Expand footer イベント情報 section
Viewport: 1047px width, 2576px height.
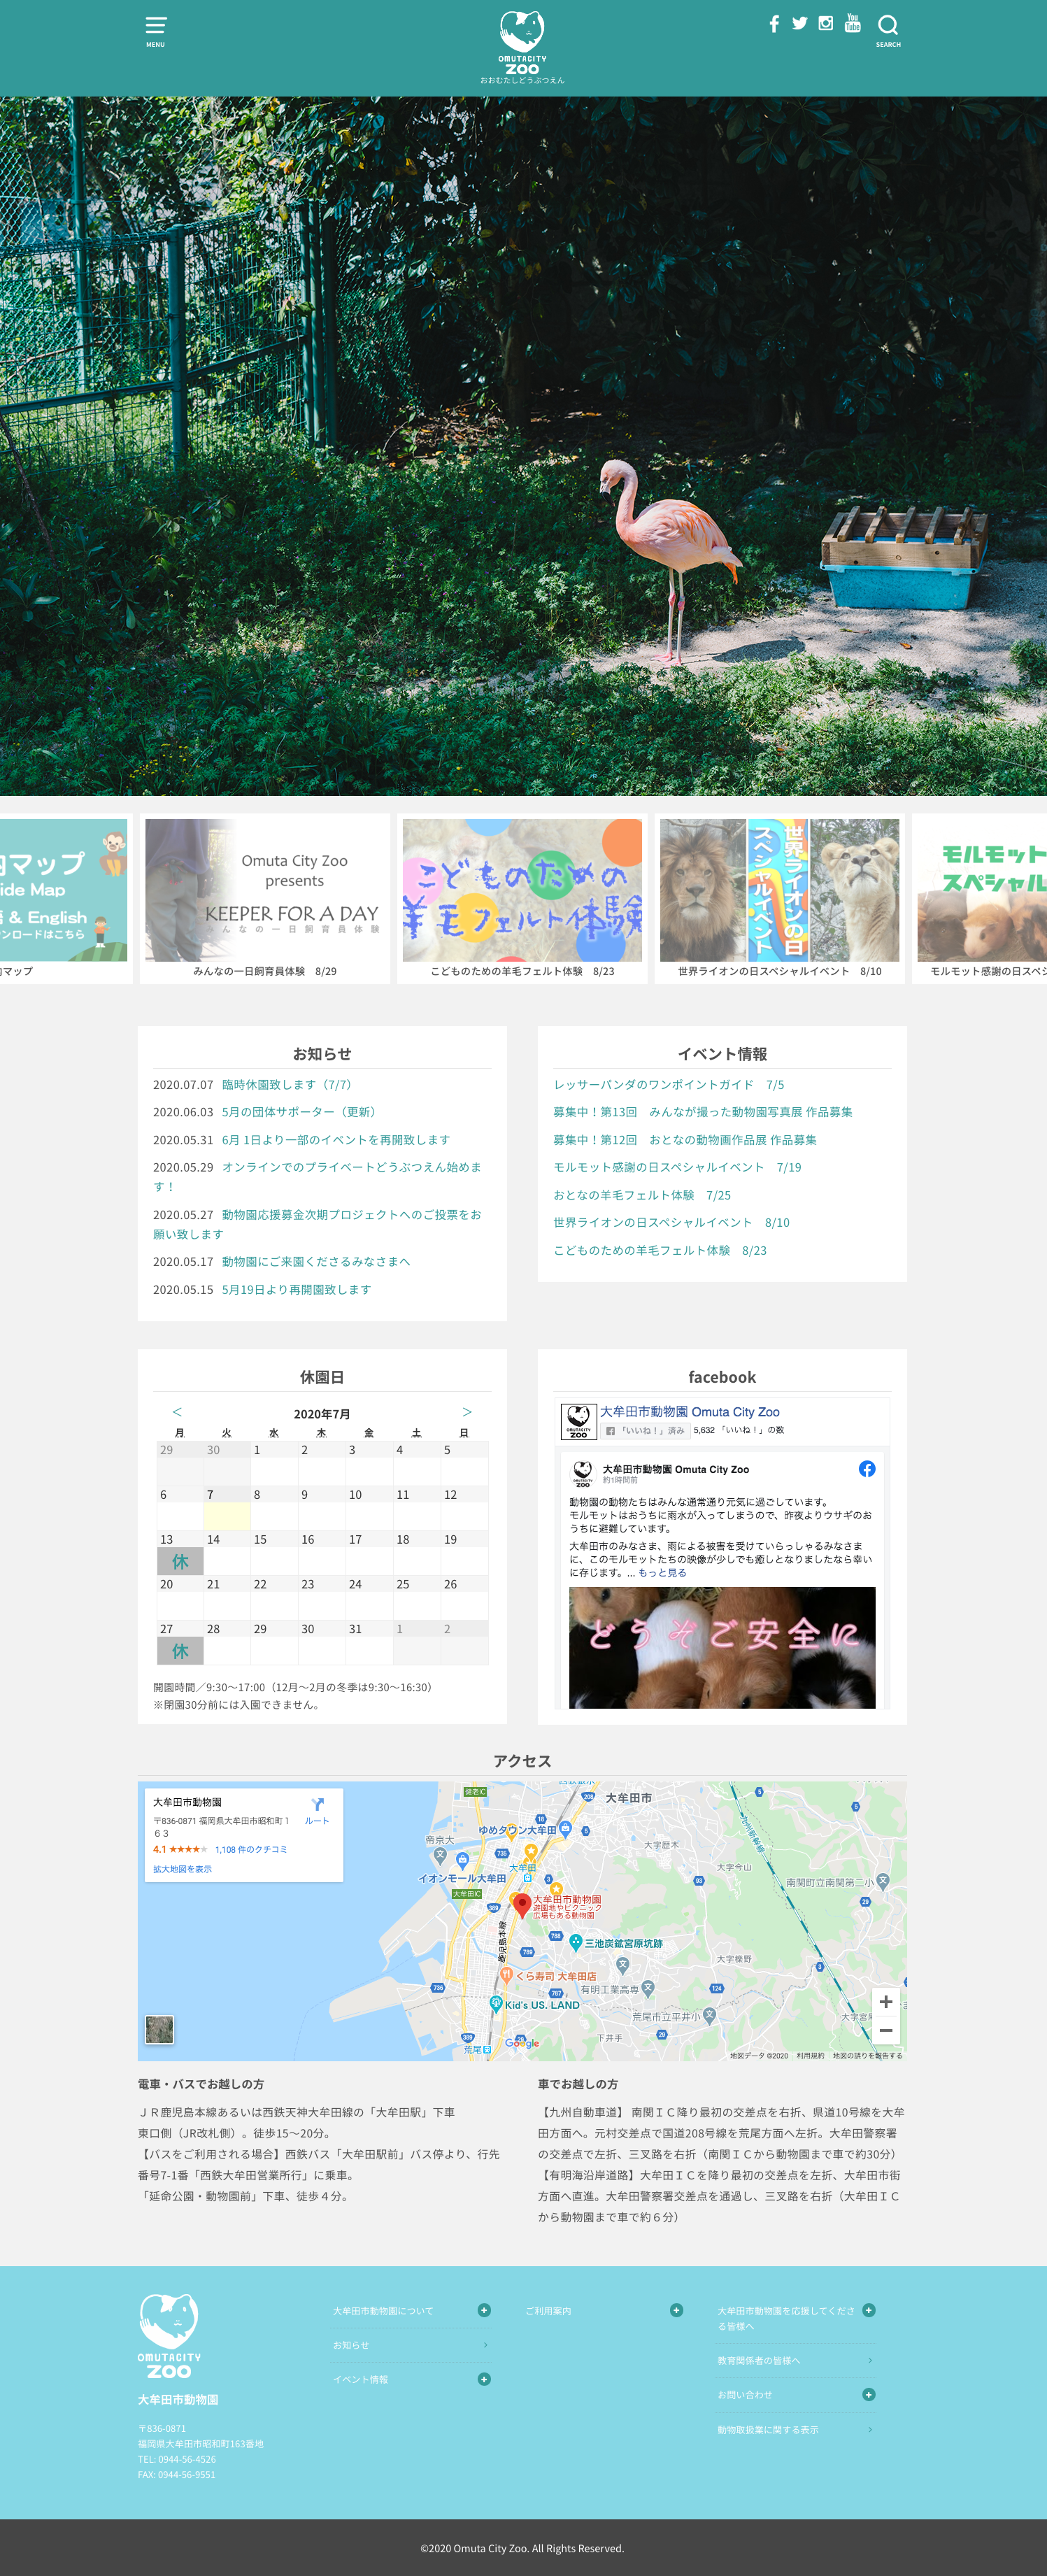[x=484, y=2379]
